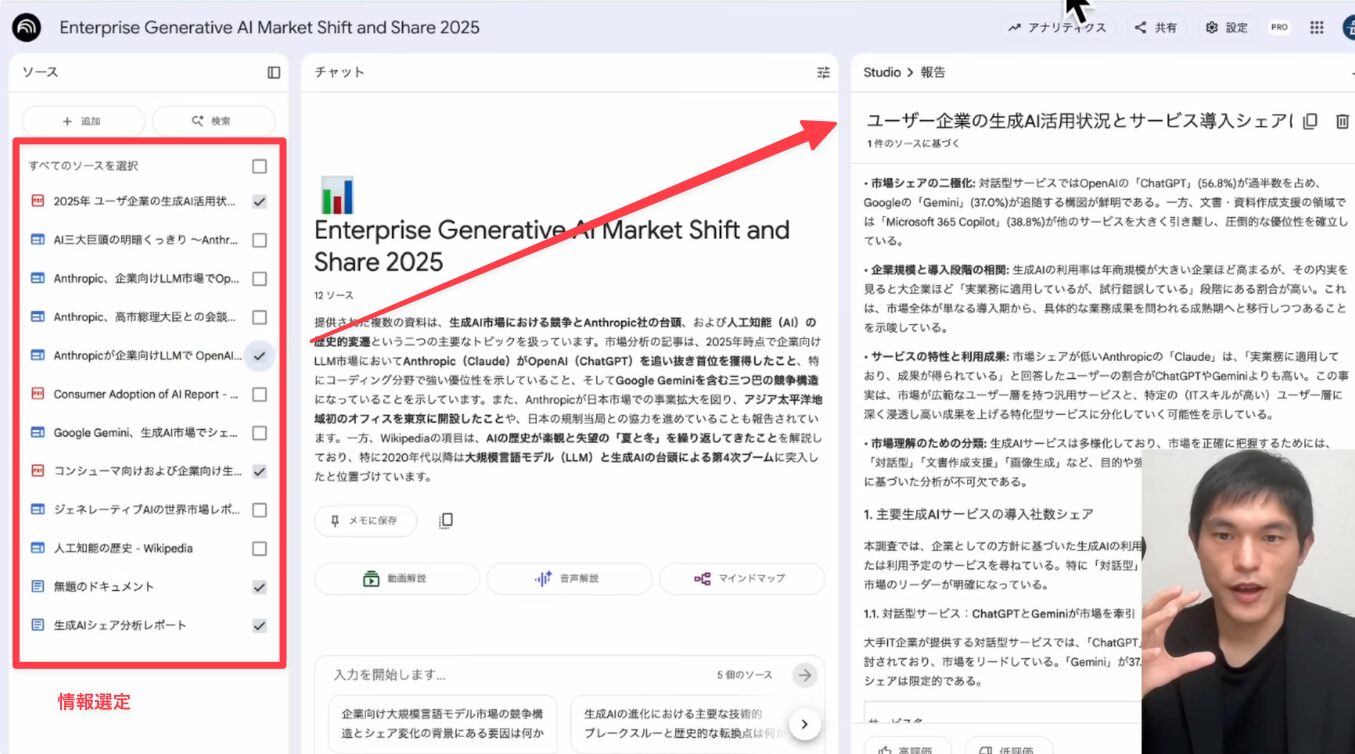Open chat settings via sliders icon

tap(823, 72)
